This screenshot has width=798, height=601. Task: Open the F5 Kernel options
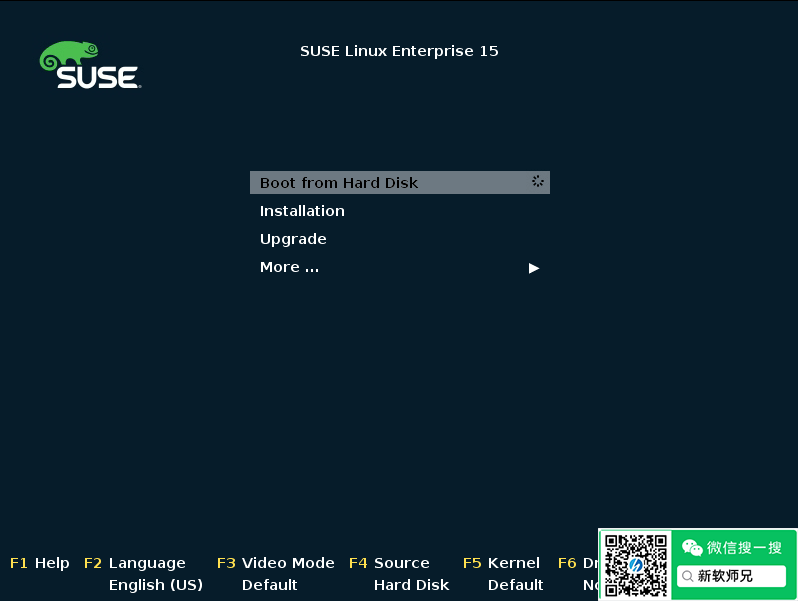tap(501, 563)
